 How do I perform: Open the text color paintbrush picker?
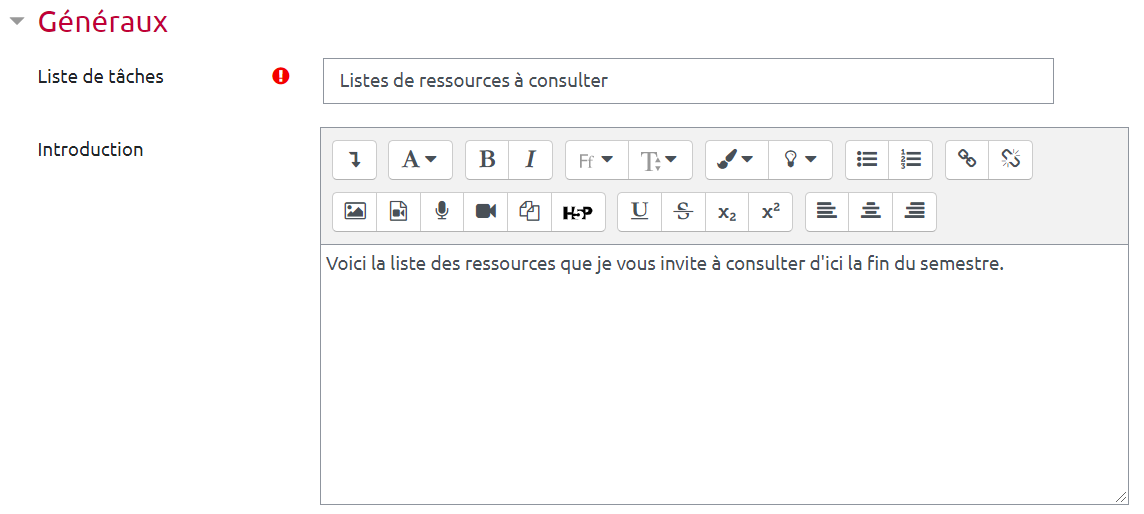point(736,160)
